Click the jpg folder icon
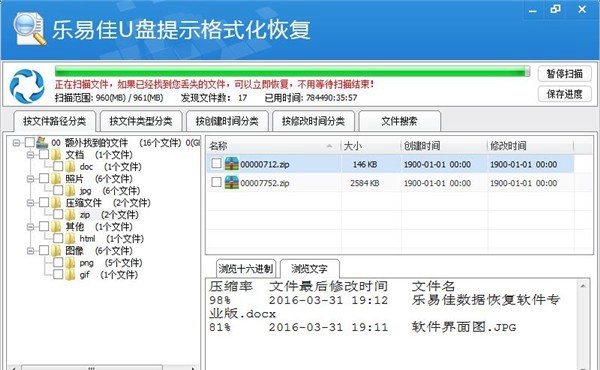The width and height of the screenshot is (600, 370). tap(70, 191)
